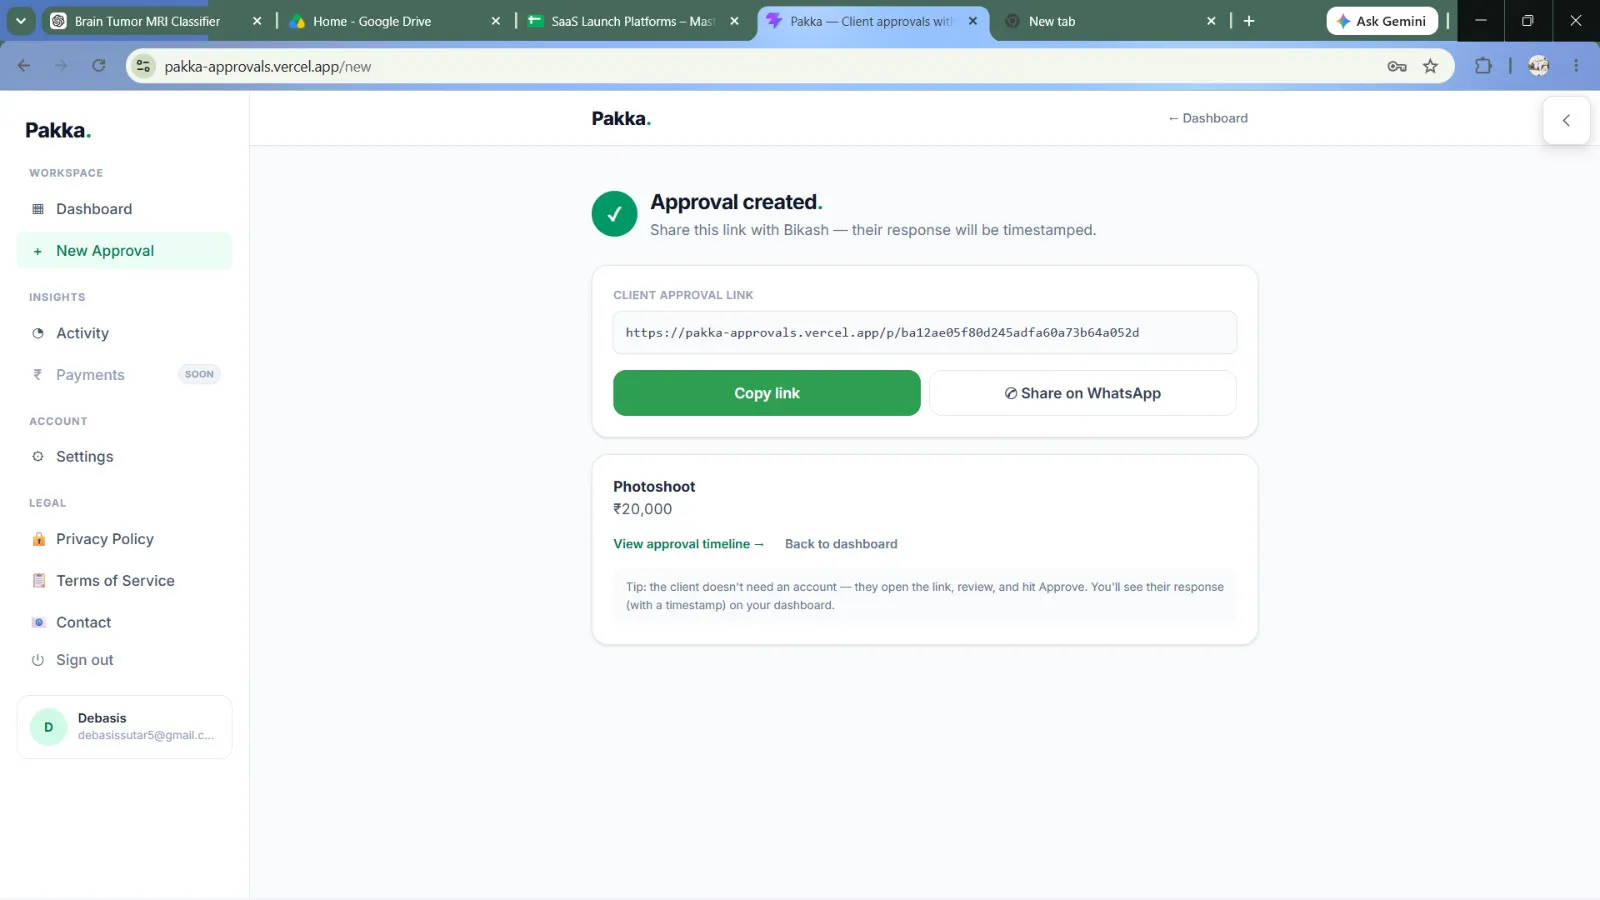Click the rupee Payments icon
Screen dimensions: 1600x900
(38, 375)
